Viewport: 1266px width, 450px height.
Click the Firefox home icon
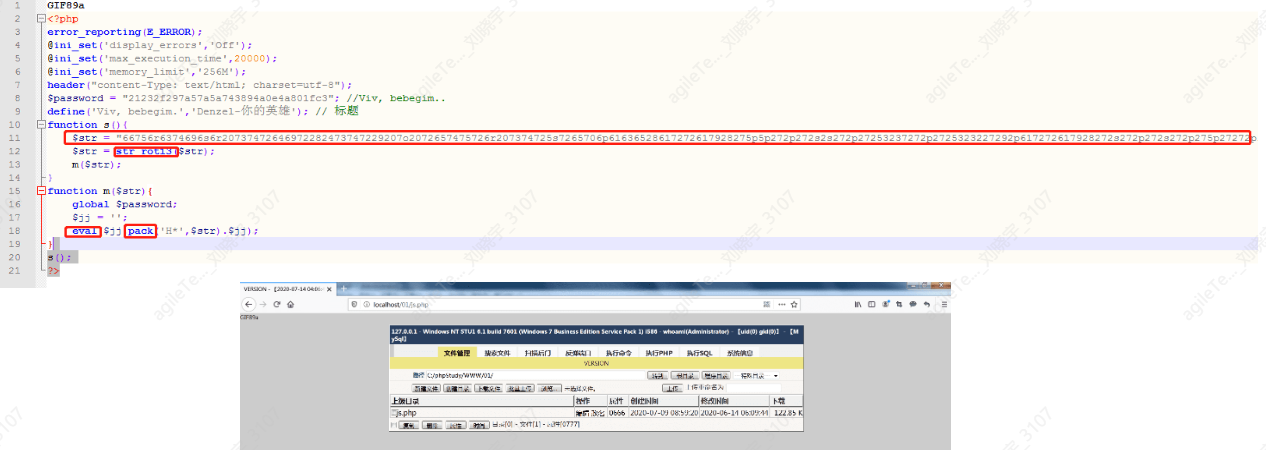[290, 304]
